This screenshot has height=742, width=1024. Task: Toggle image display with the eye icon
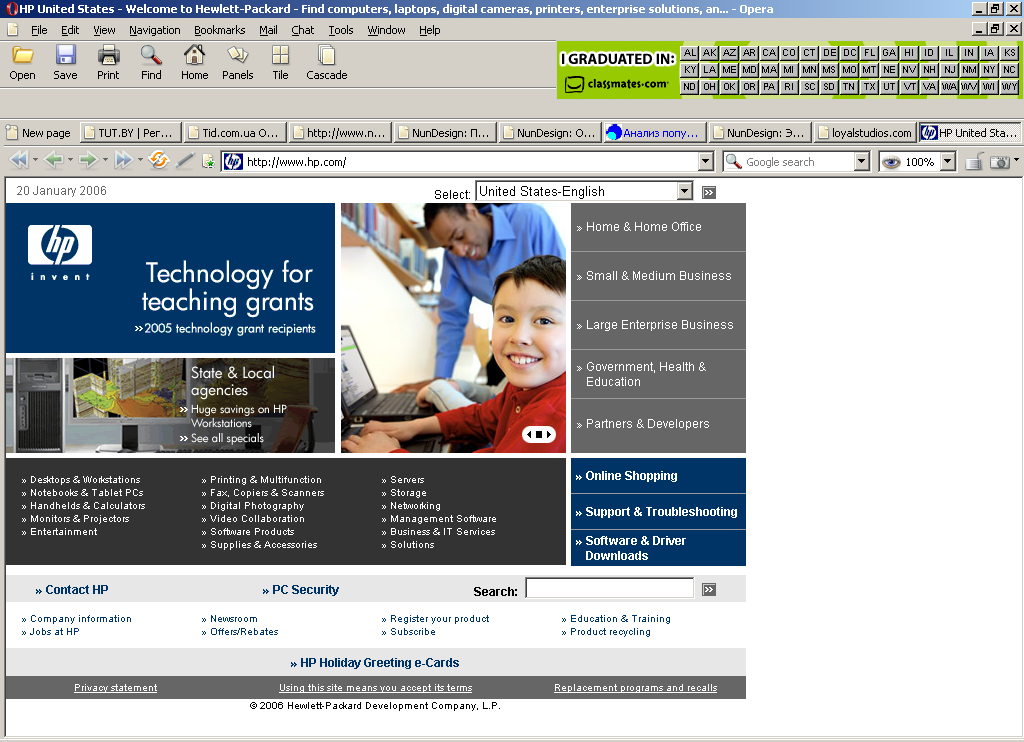pos(891,161)
